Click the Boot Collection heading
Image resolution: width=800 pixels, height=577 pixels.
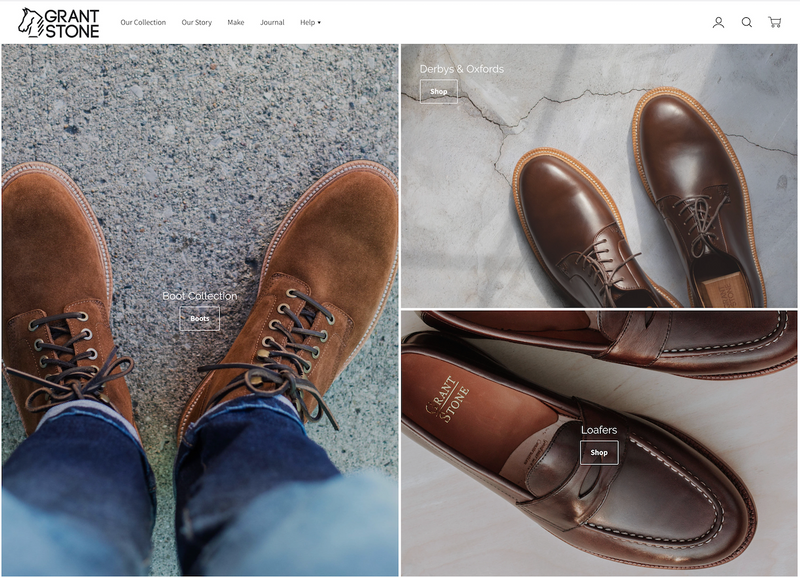(199, 296)
